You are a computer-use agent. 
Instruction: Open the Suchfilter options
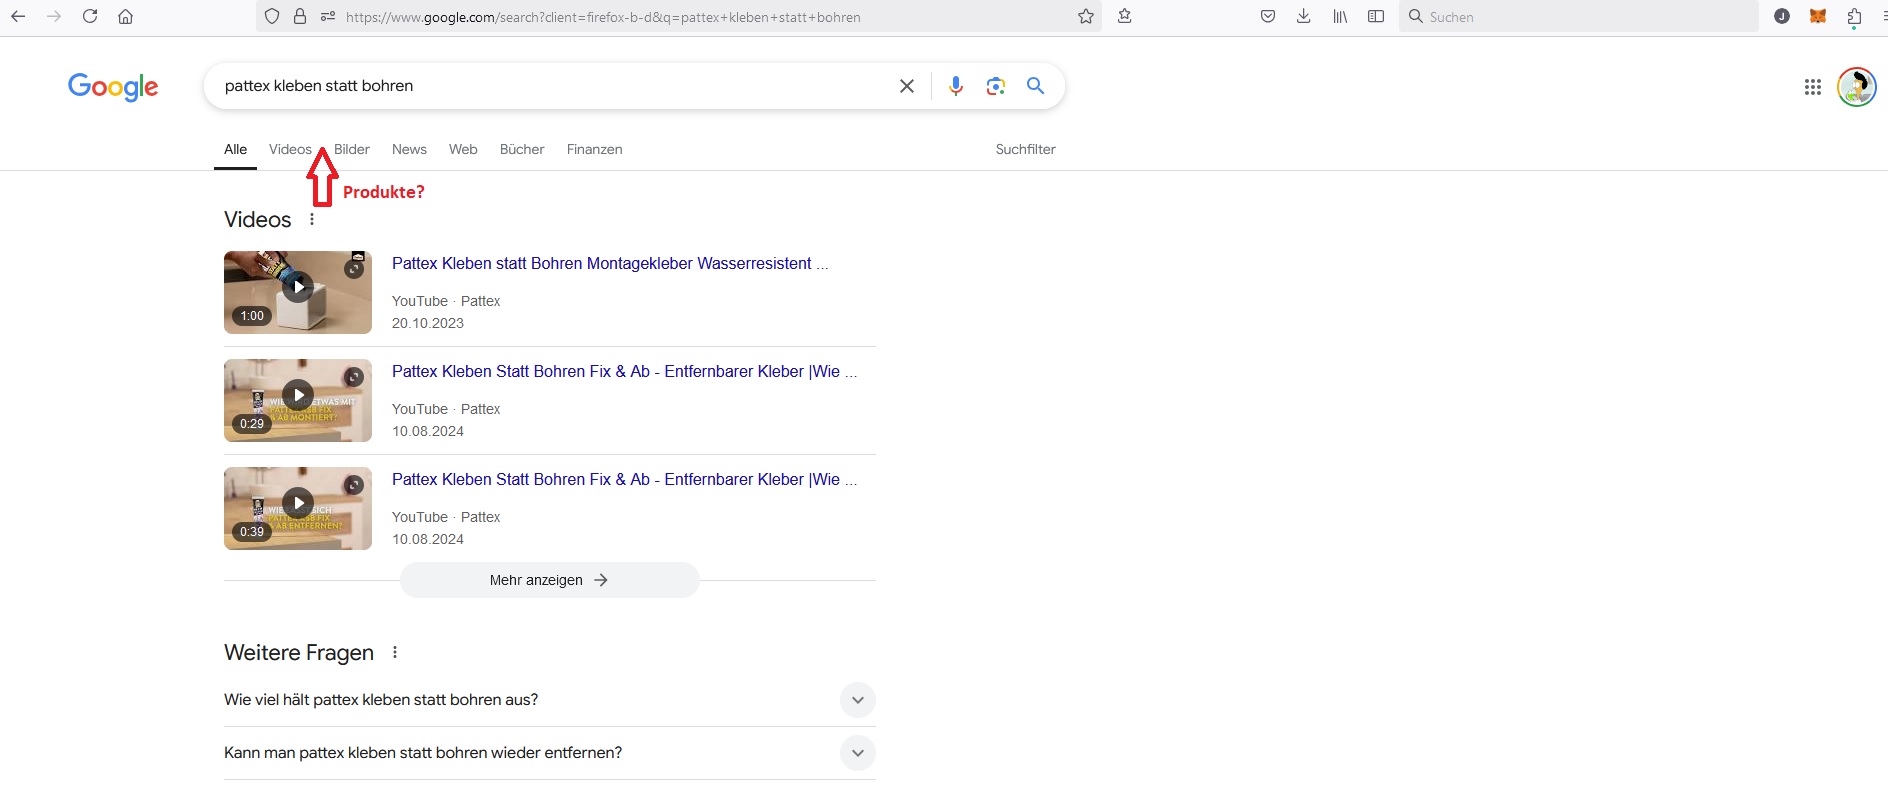point(1025,149)
